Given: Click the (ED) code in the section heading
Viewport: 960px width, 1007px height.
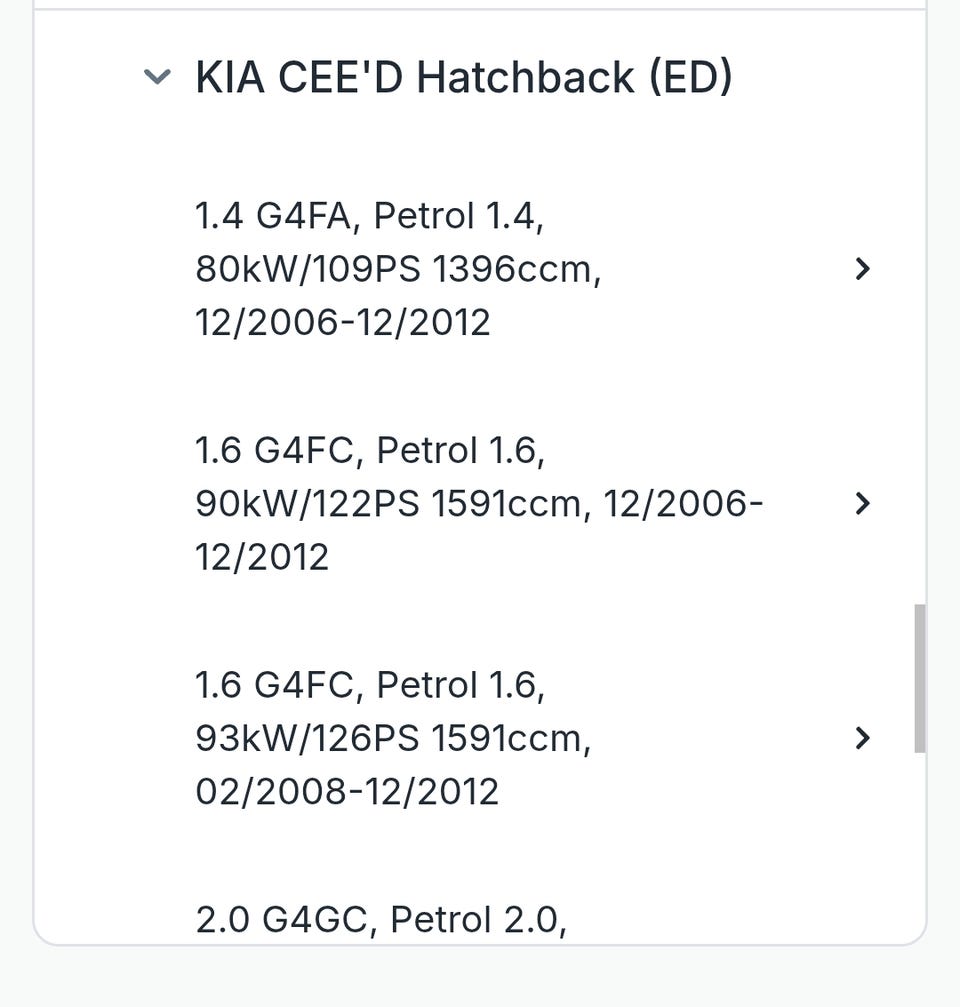Looking at the screenshot, I should pyautogui.click(x=691, y=77).
